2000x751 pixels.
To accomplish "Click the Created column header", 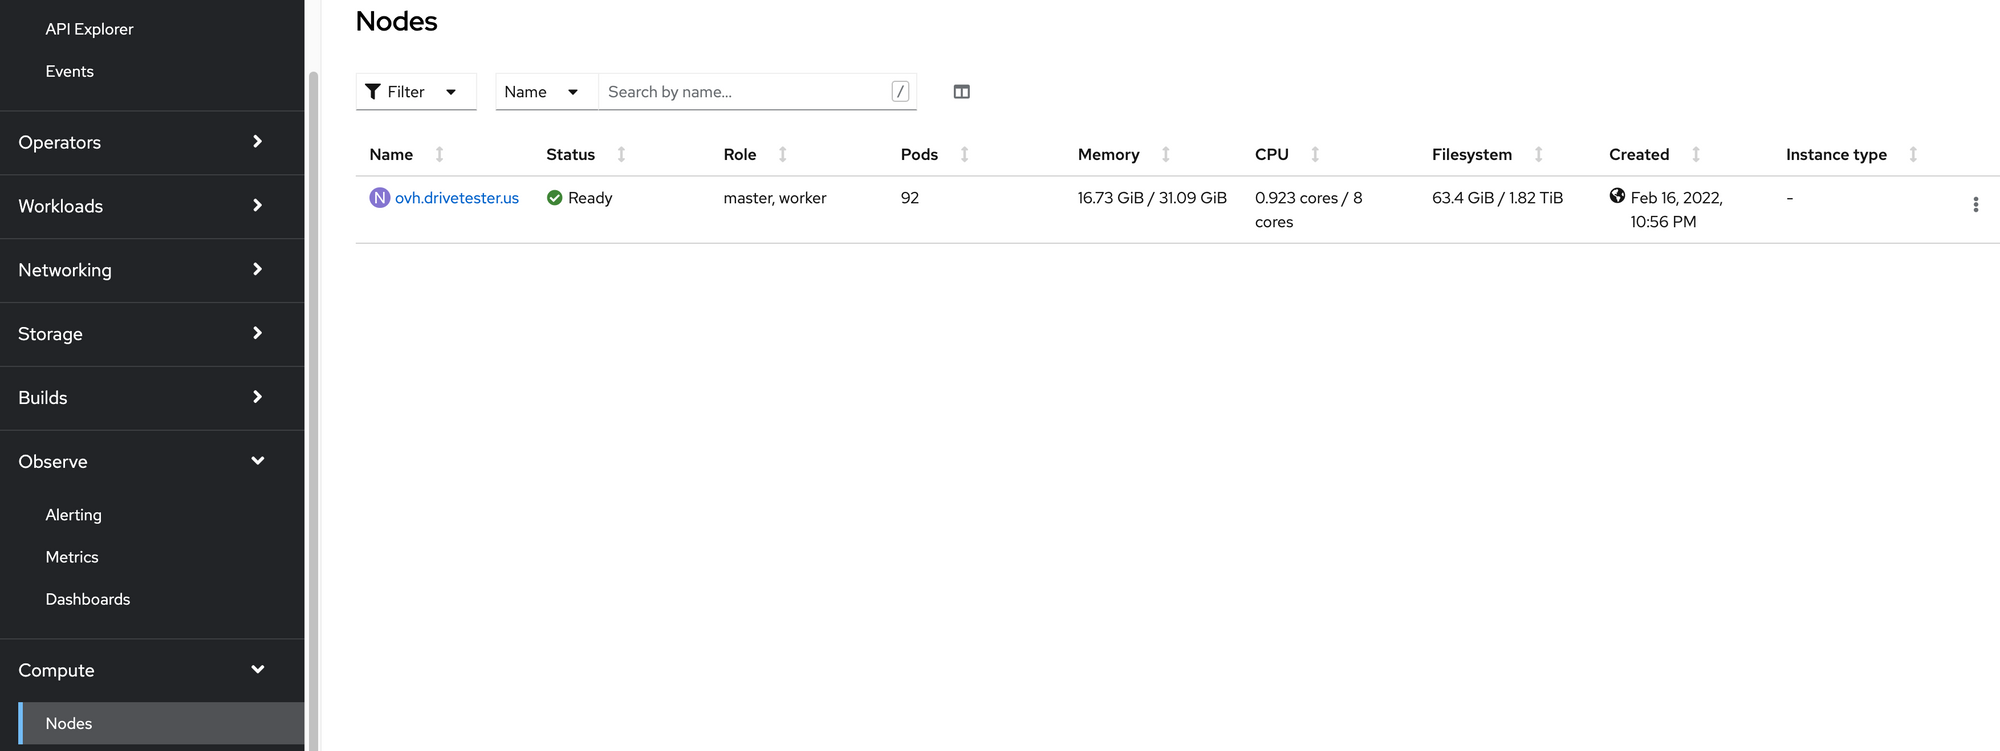I will [x=1639, y=154].
